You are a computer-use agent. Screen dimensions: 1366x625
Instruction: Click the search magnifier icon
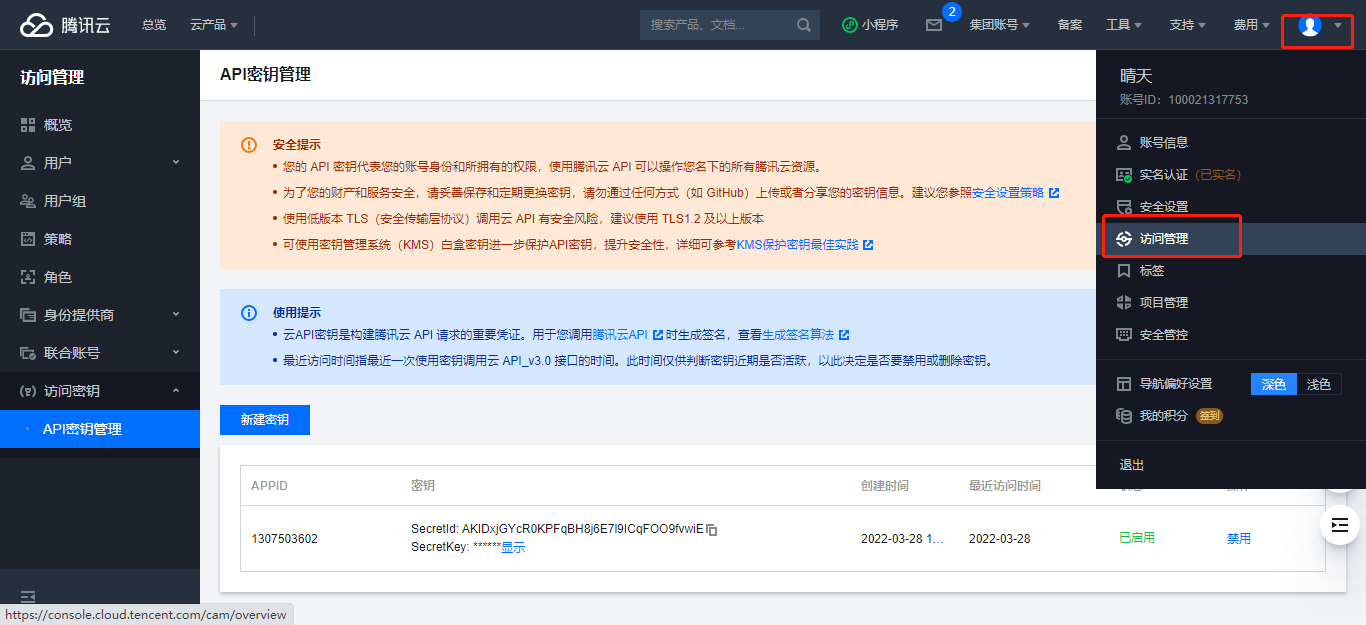click(x=804, y=25)
